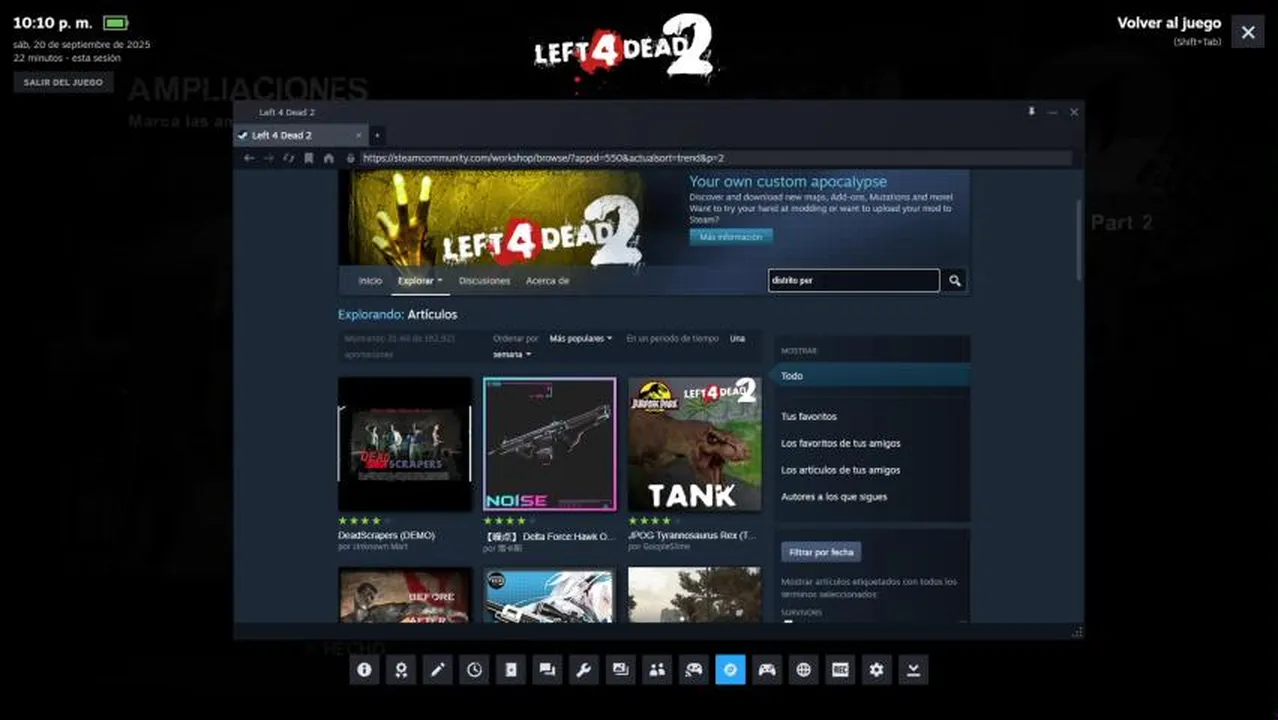
Task: Open the discussions chat bubbles icon
Action: pyautogui.click(x=547, y=670)
